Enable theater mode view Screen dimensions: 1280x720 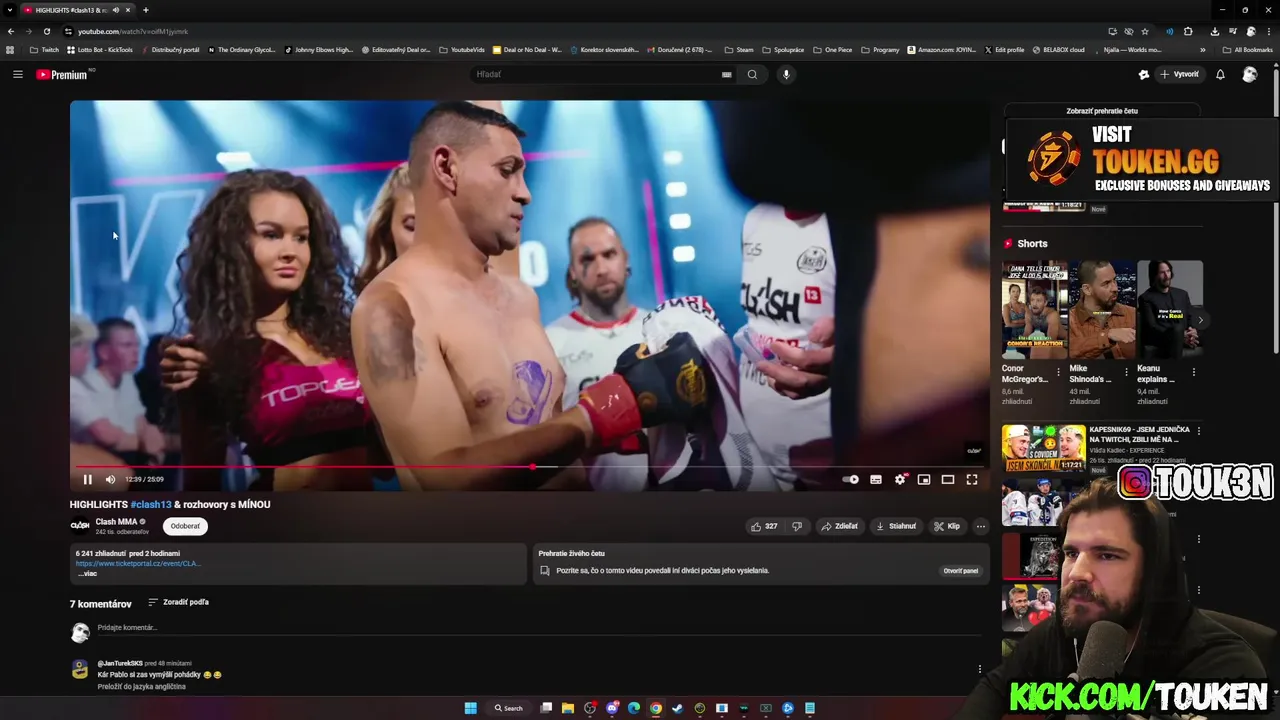(948, 480)
